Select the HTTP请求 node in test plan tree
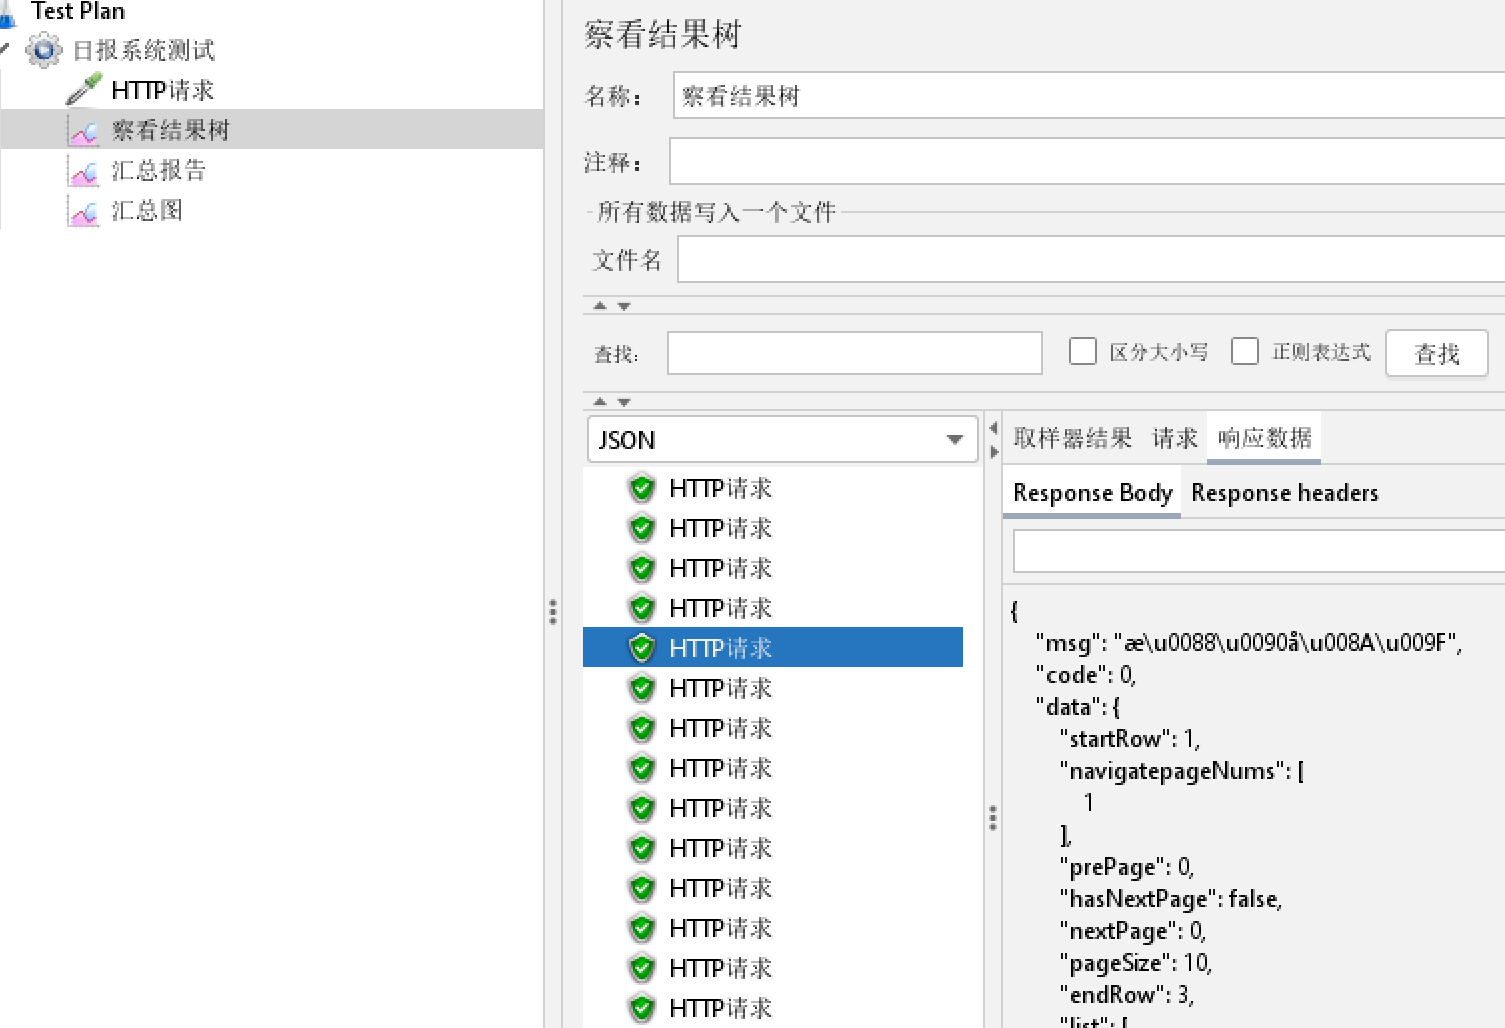Viewport: 1505px width, 1028px height. (x=163, y=90)
